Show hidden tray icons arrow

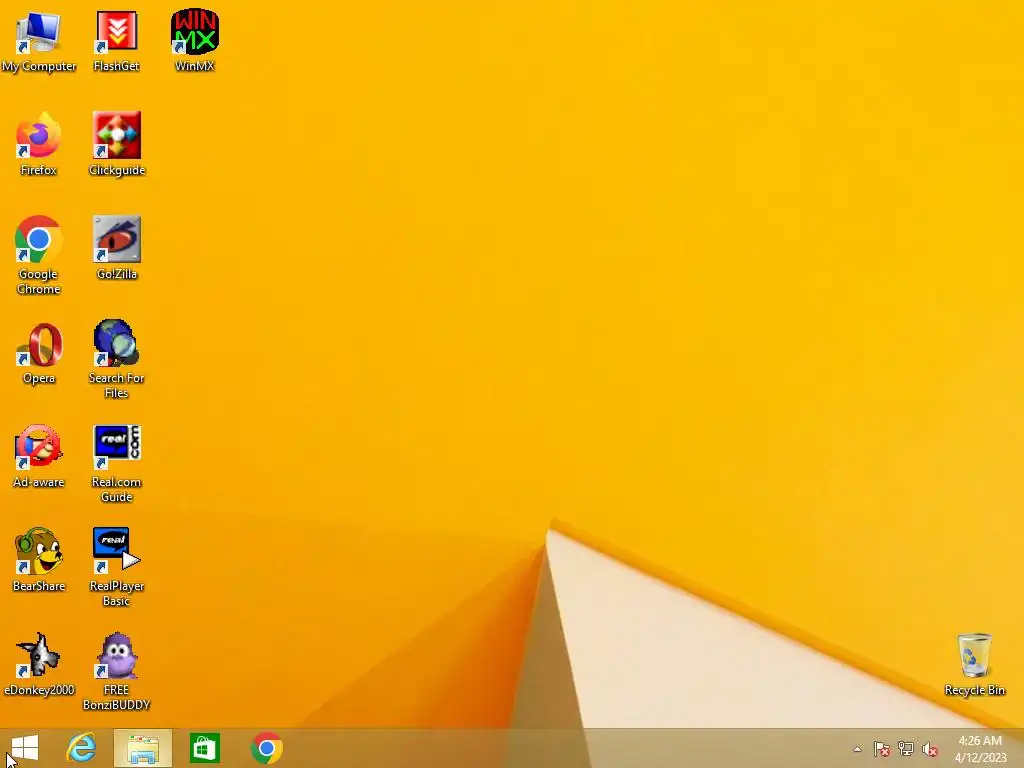coord(857,749)
